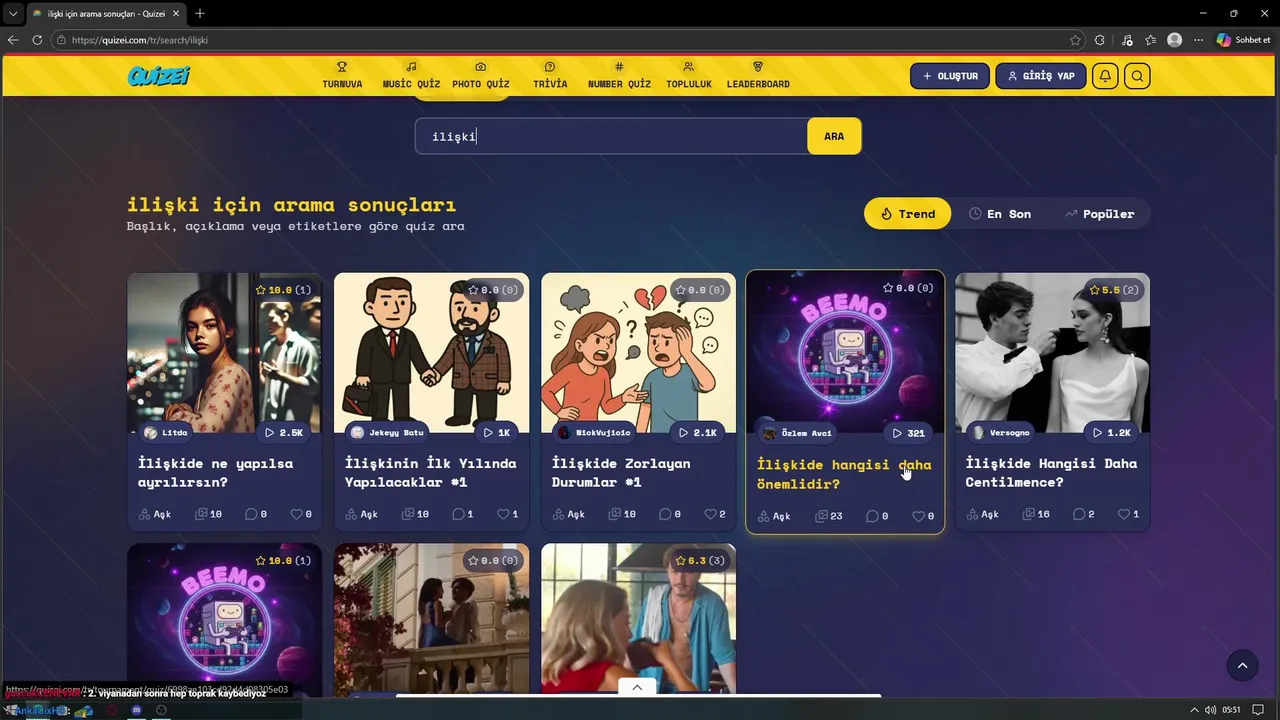Bookmark this page with the star icon
The height and width of the screenshot is (720, 1280).
(x=1075, y=40)
